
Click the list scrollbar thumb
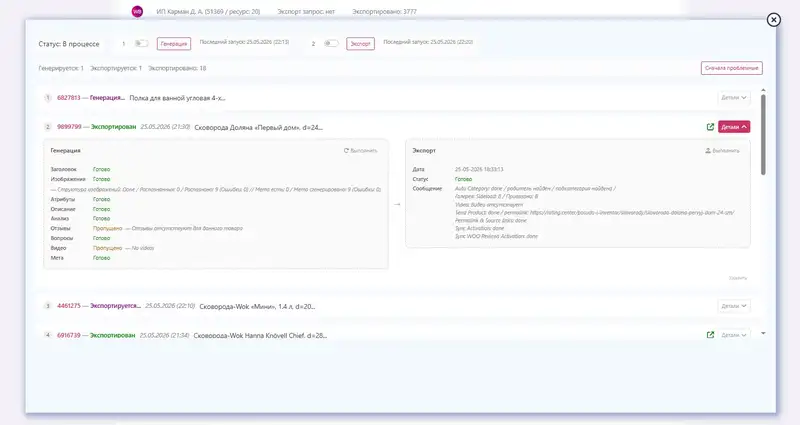coord(763,135)
